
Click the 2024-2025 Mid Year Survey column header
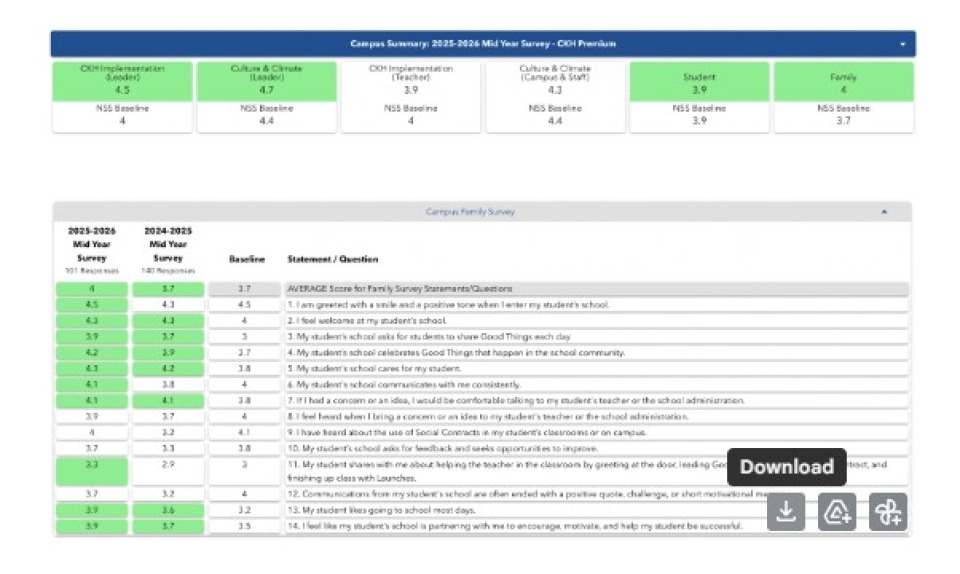[168, 248]
